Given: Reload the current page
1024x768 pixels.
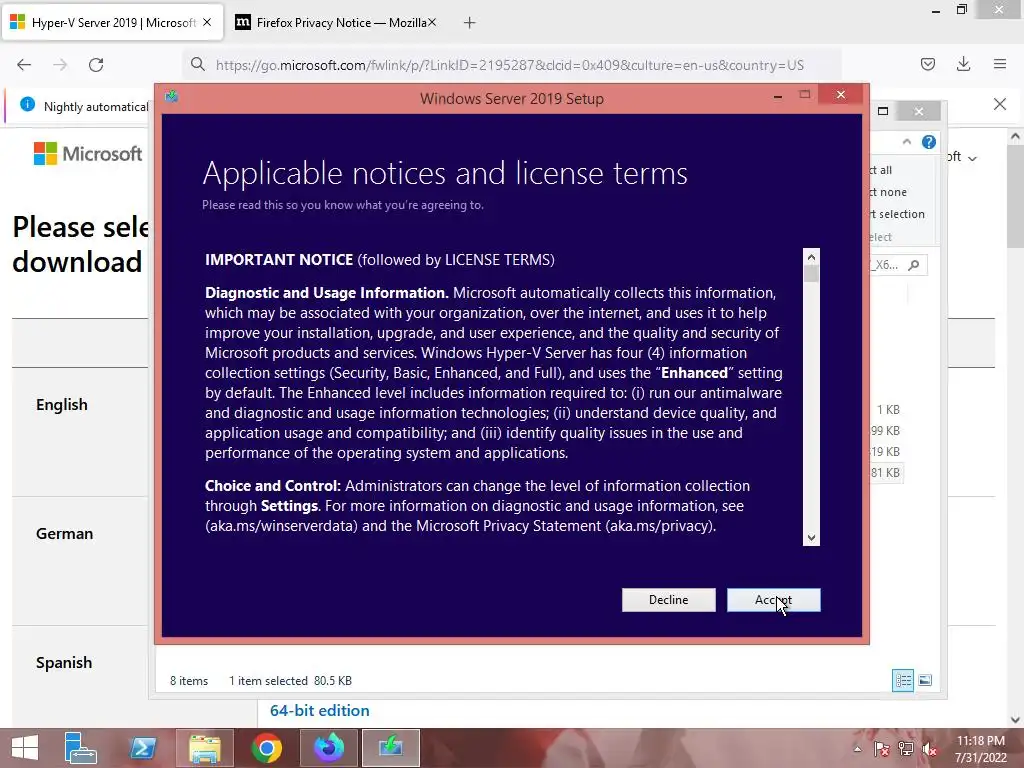Looking at the screenshot, I should [96, 65].
